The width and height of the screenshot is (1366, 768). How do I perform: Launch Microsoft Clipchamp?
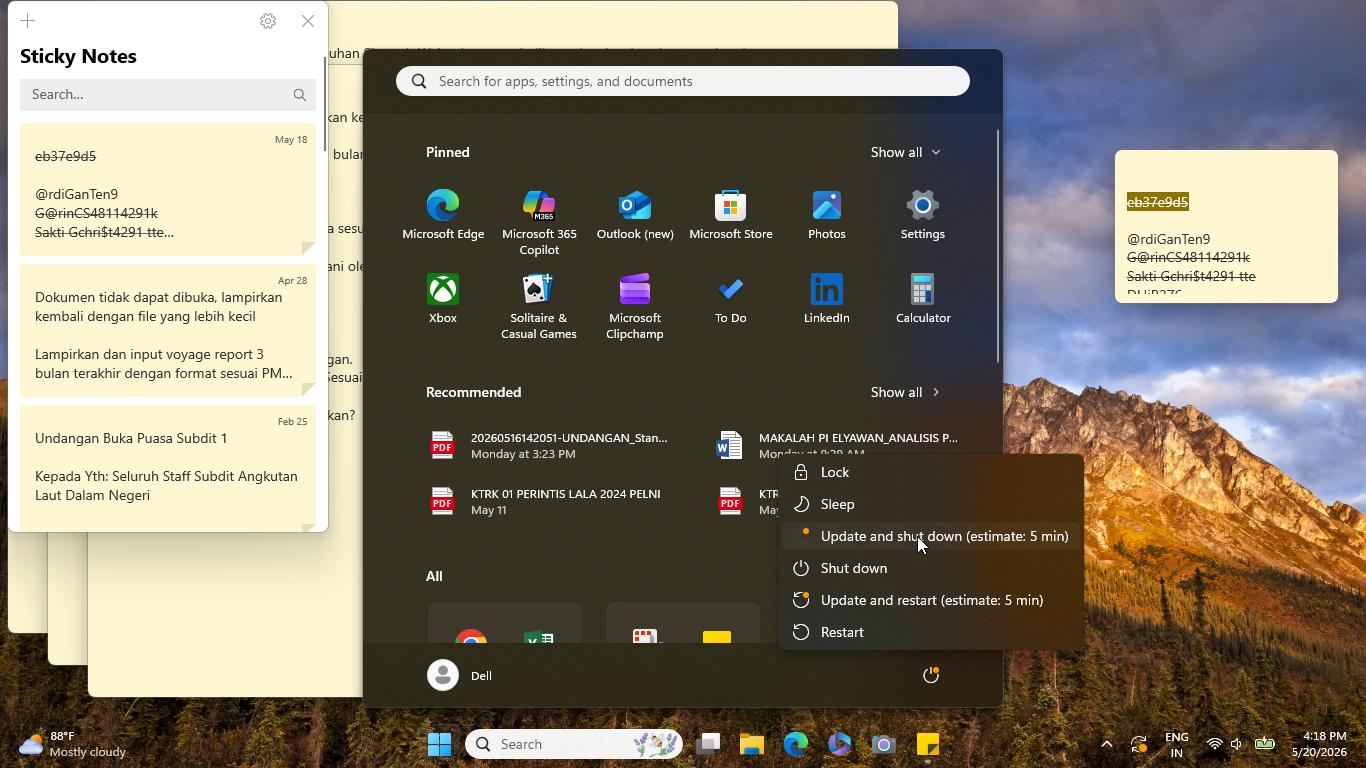(635, 307)
